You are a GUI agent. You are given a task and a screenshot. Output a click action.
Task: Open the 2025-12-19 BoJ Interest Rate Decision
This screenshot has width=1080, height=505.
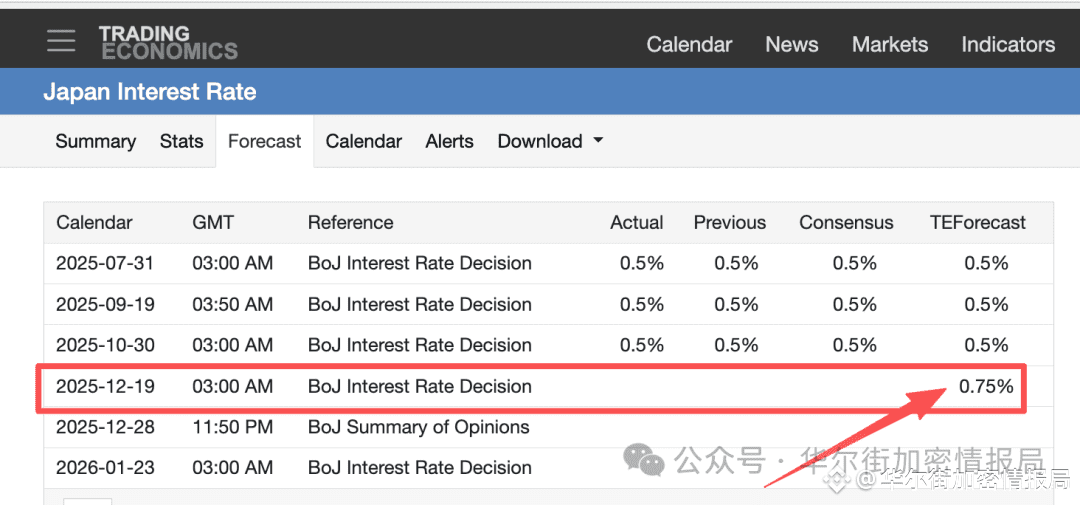[419, 386]
